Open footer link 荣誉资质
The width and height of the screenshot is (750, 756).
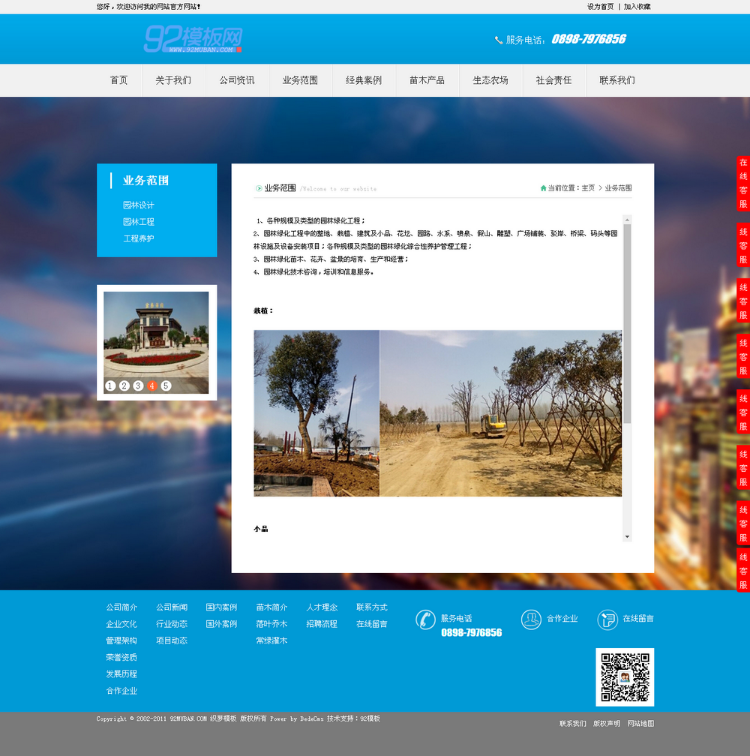[121, 658]
